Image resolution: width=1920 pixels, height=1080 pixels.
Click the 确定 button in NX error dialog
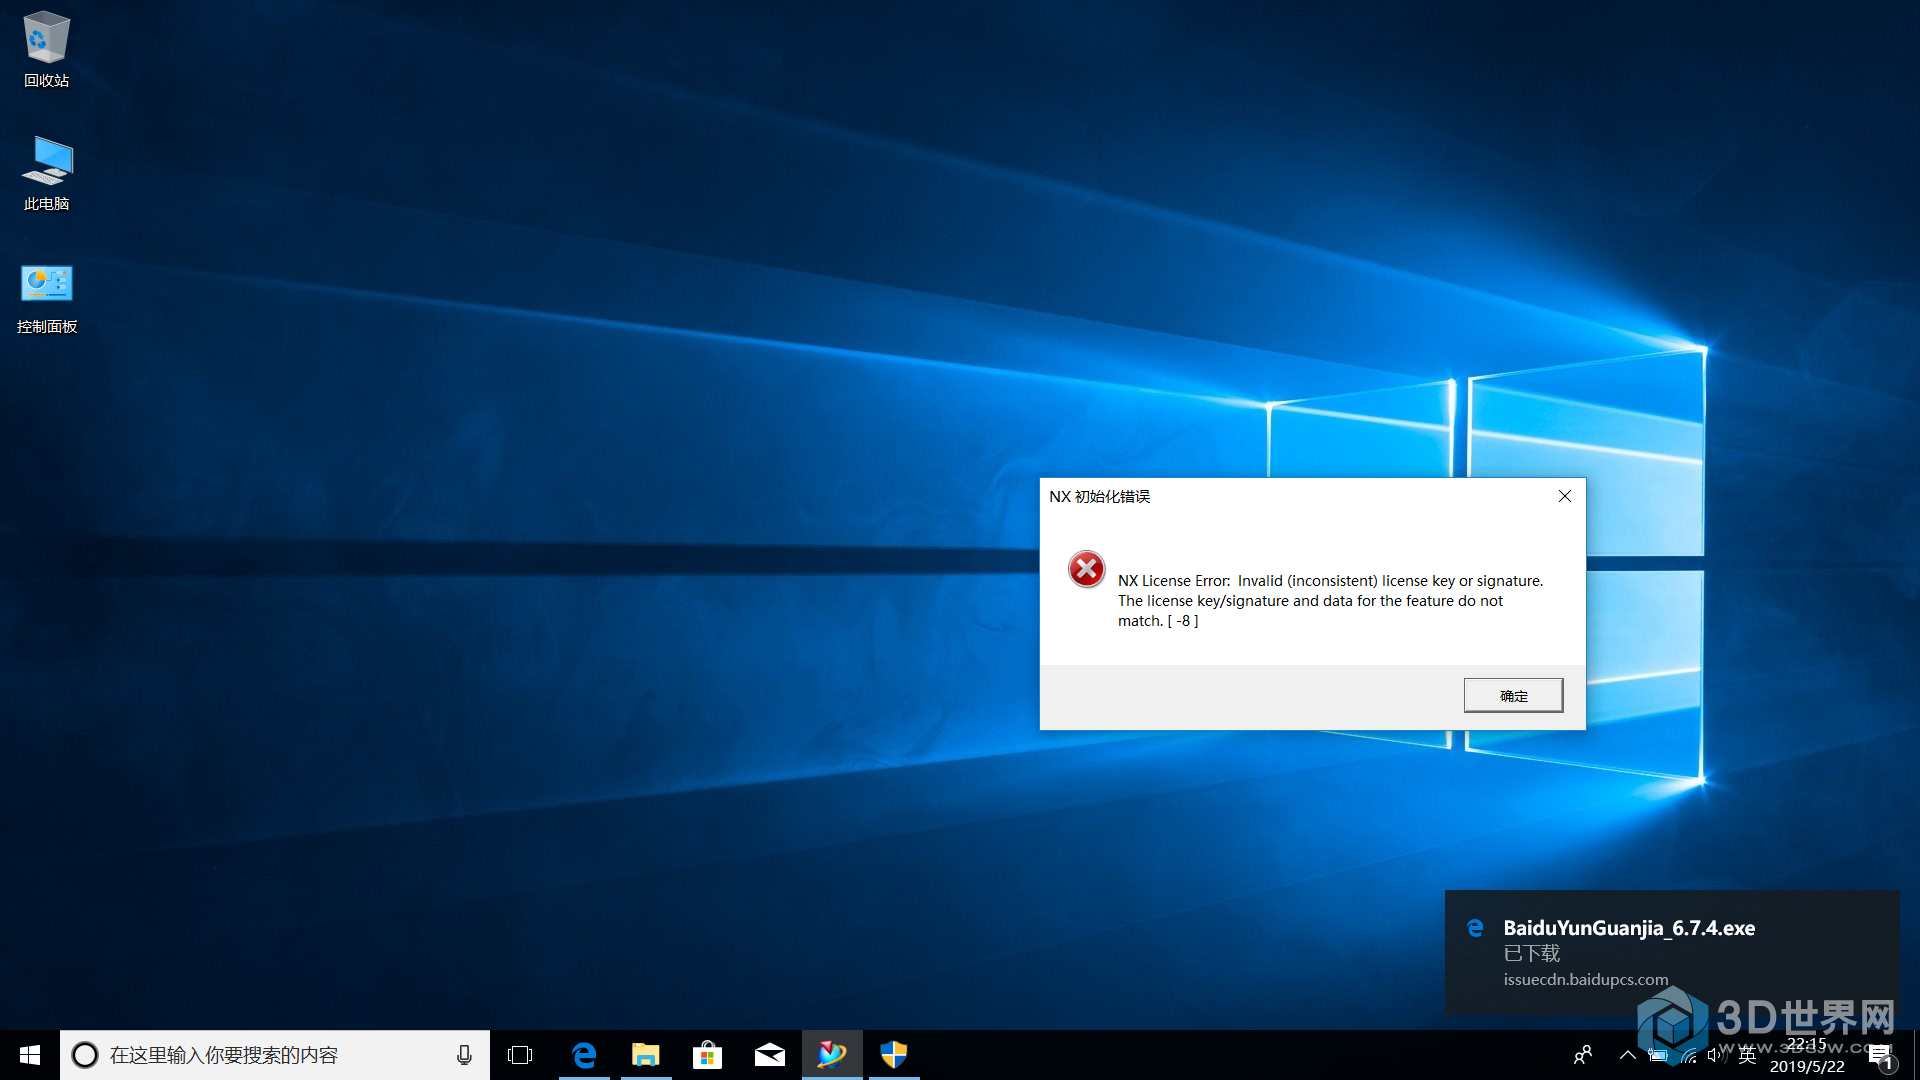(1513, 695)
